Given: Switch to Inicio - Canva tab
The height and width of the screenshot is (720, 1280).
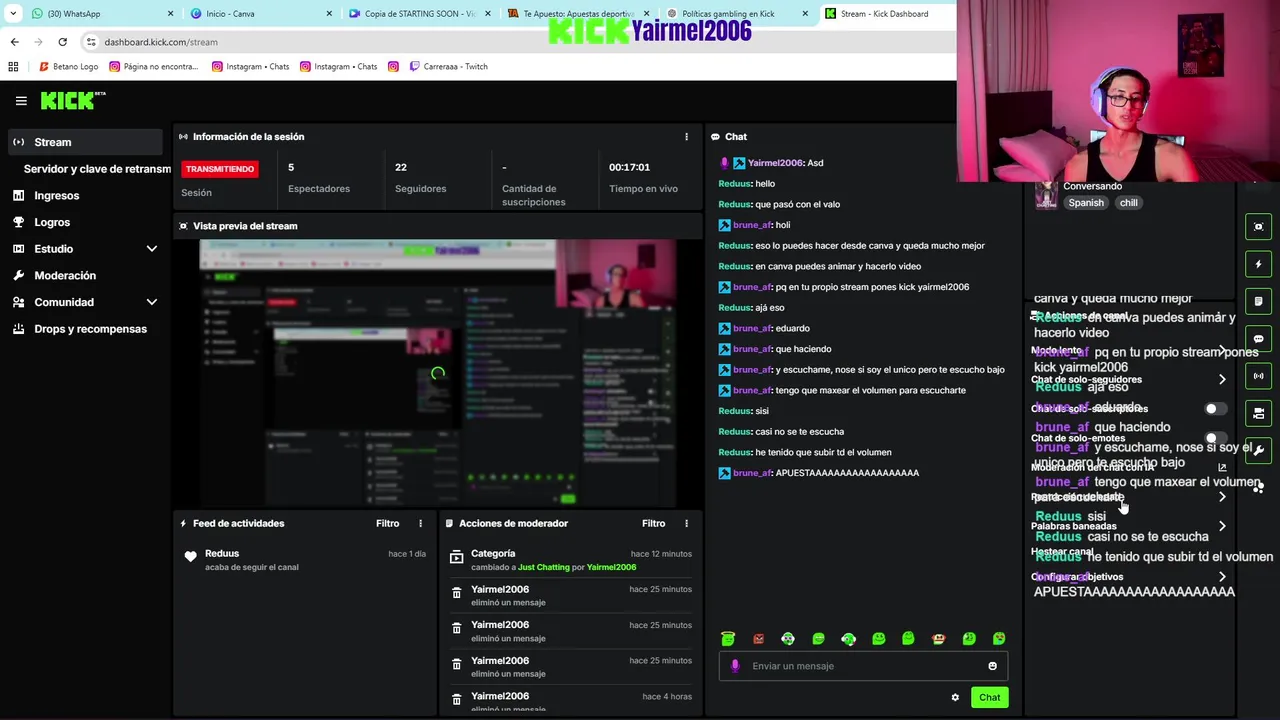Looking at the screenshot, I should point(260,14).
